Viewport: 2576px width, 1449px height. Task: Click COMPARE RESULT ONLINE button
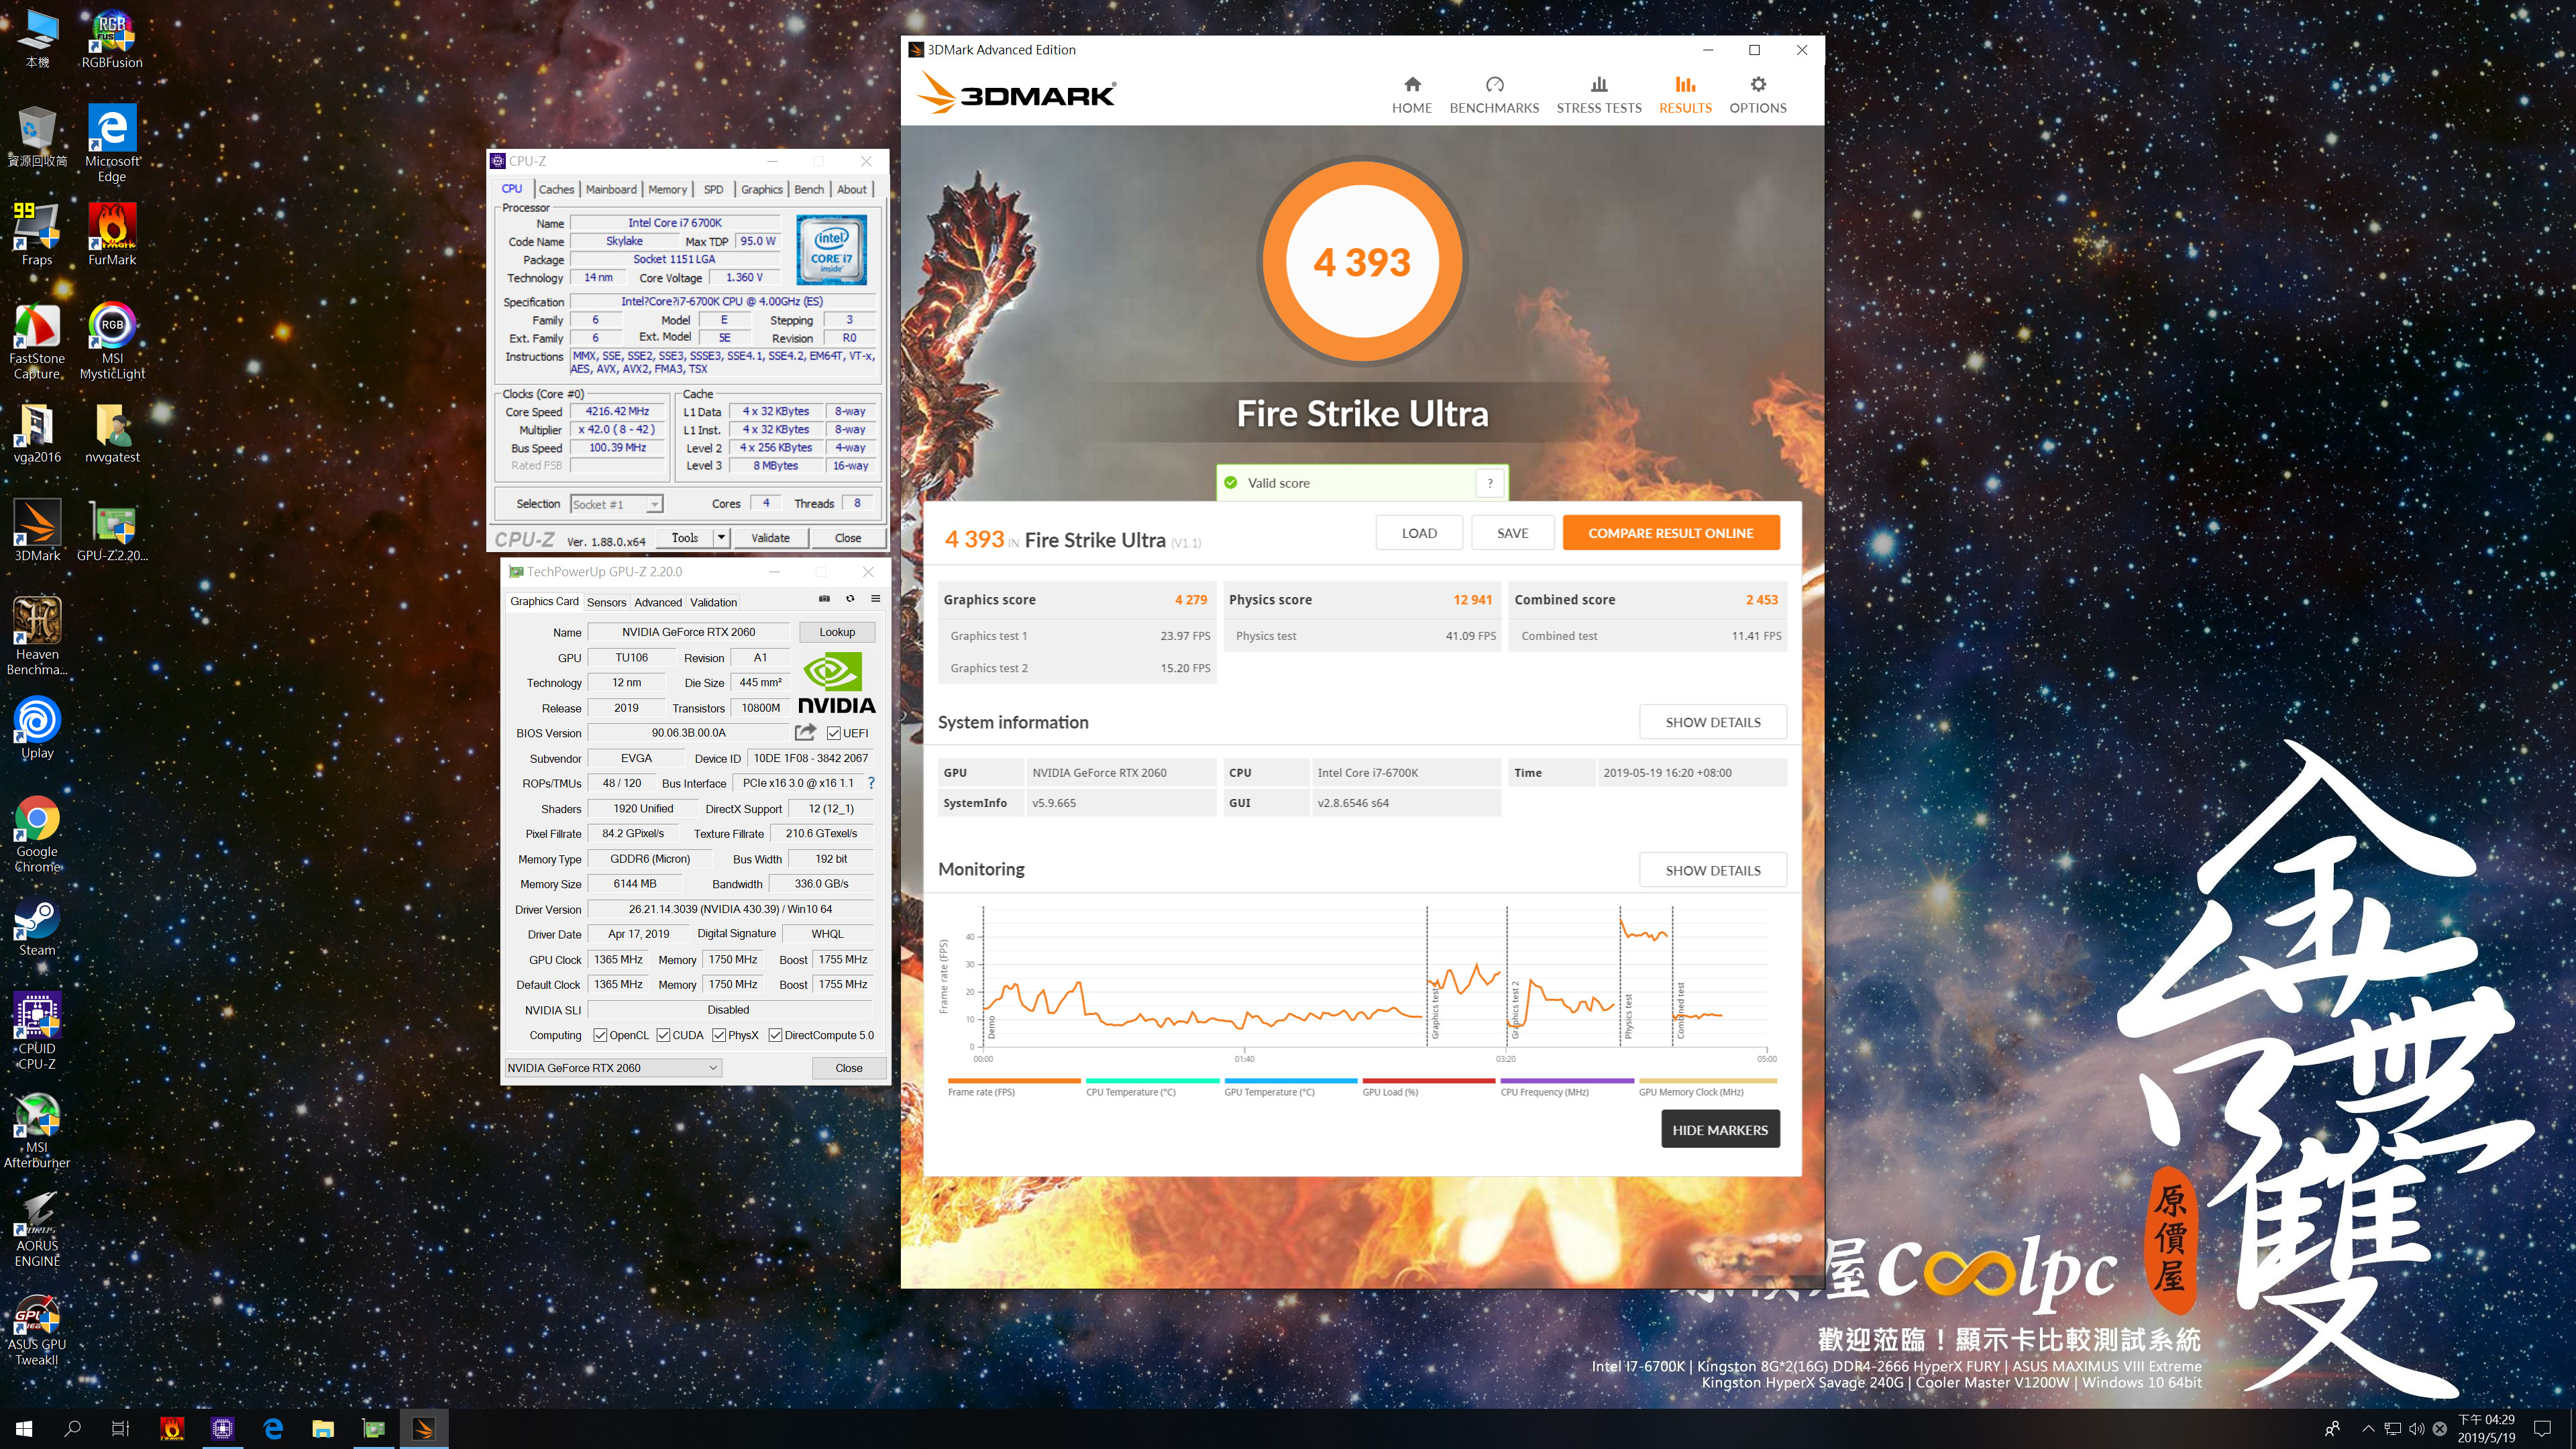click(1670, 533)
